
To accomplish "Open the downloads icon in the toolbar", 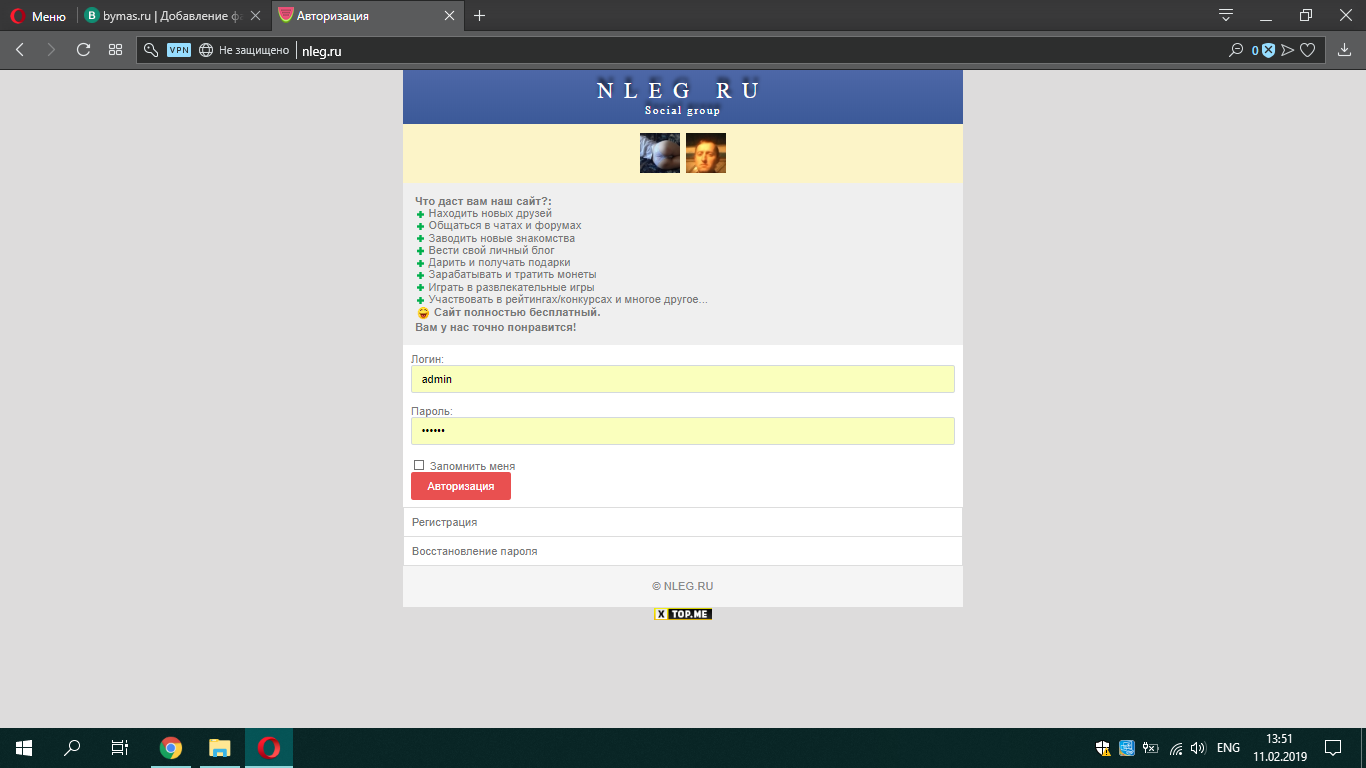I will pos(1345,50).
